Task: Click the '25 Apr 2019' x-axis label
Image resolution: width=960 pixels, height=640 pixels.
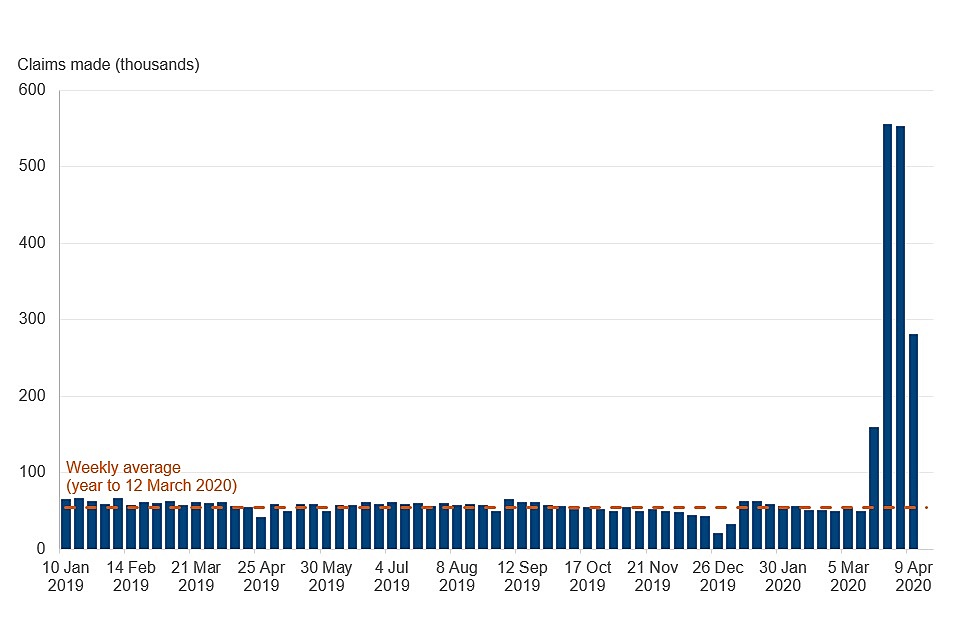Action: tap(261, 576)
